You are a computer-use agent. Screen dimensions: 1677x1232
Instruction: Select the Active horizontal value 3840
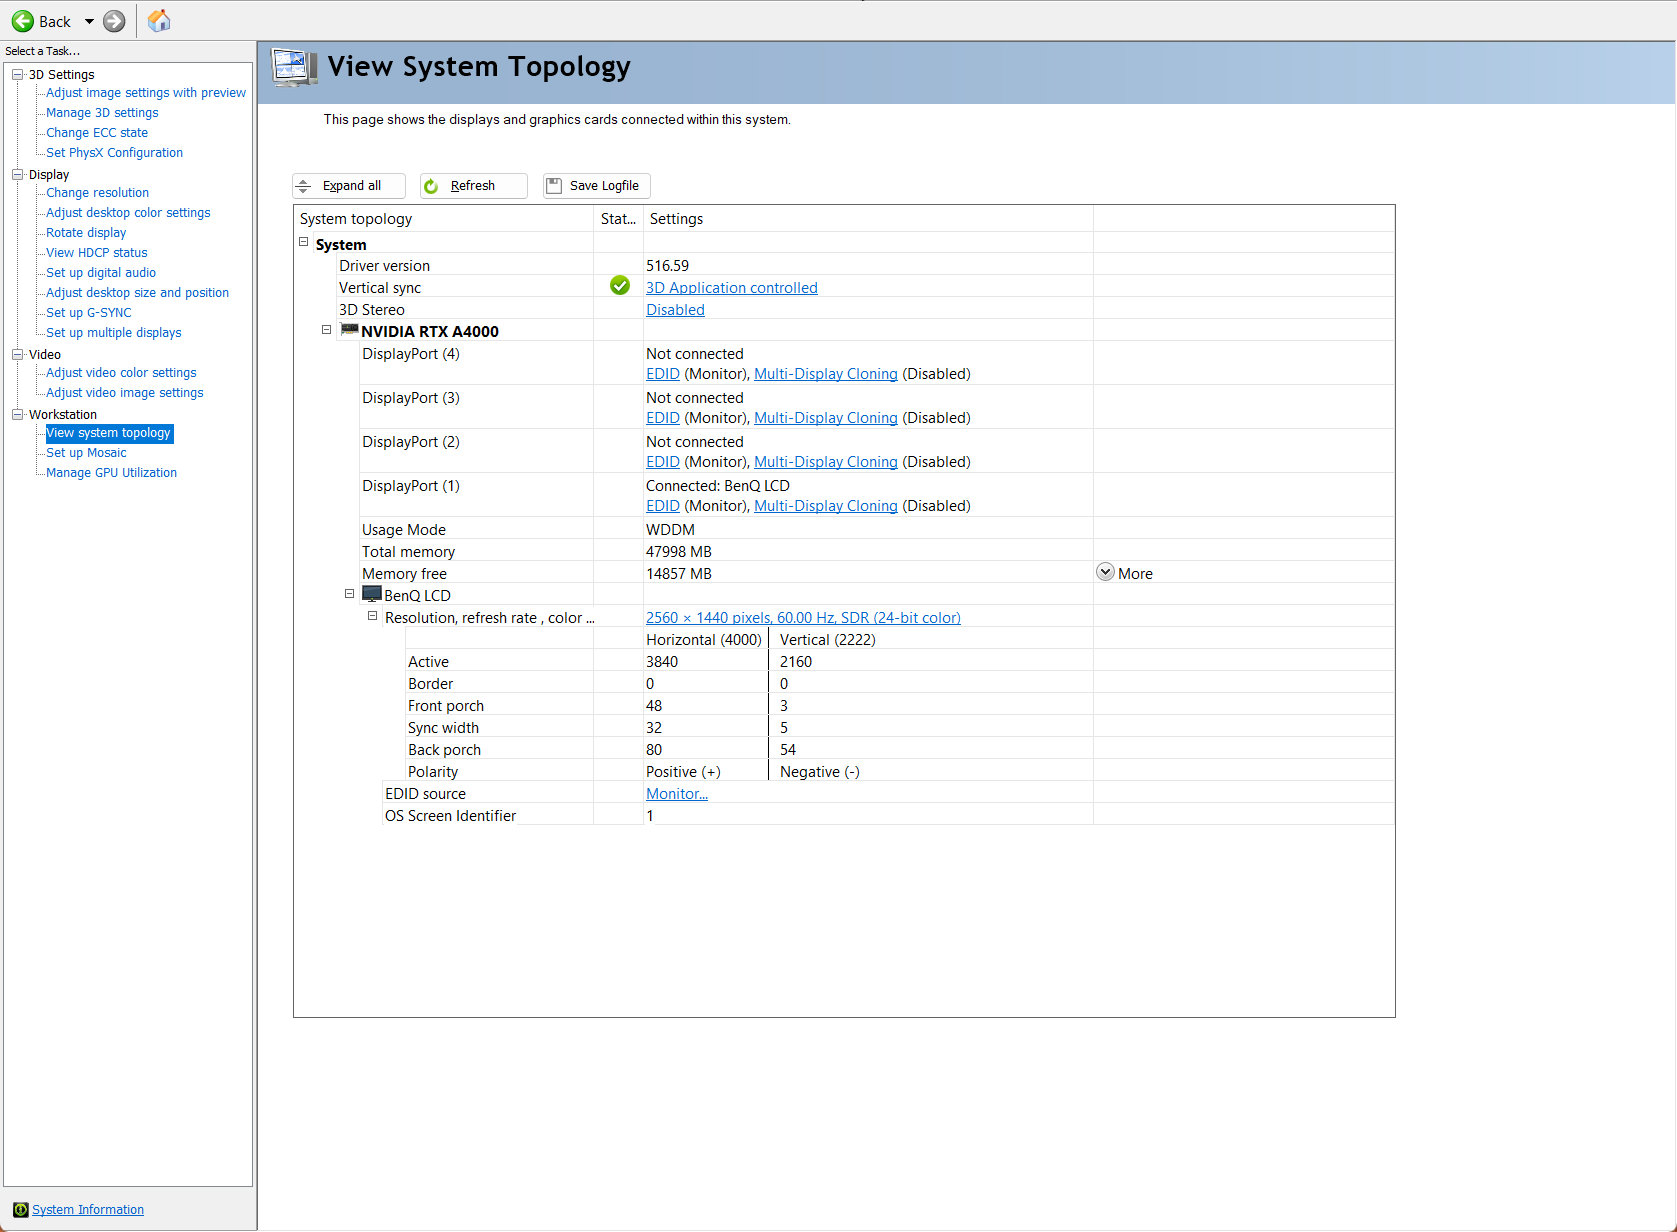[x=662, y=662]
